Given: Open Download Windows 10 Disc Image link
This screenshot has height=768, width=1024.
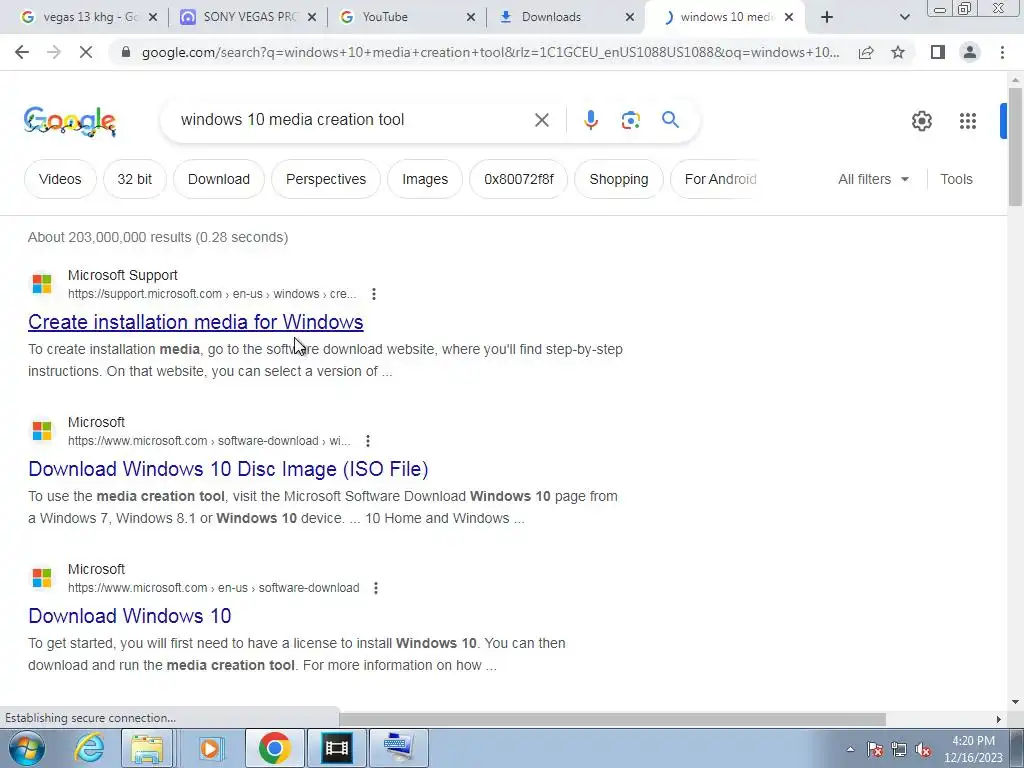Looking at the screenshot, I should tap(229, 469).
